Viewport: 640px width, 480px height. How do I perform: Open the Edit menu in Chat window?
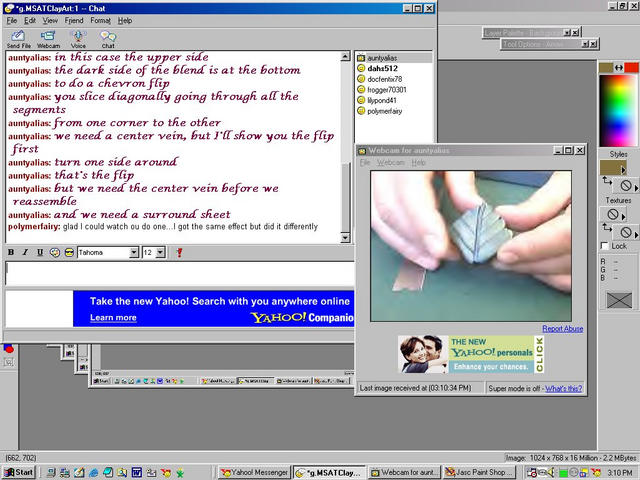29,20
